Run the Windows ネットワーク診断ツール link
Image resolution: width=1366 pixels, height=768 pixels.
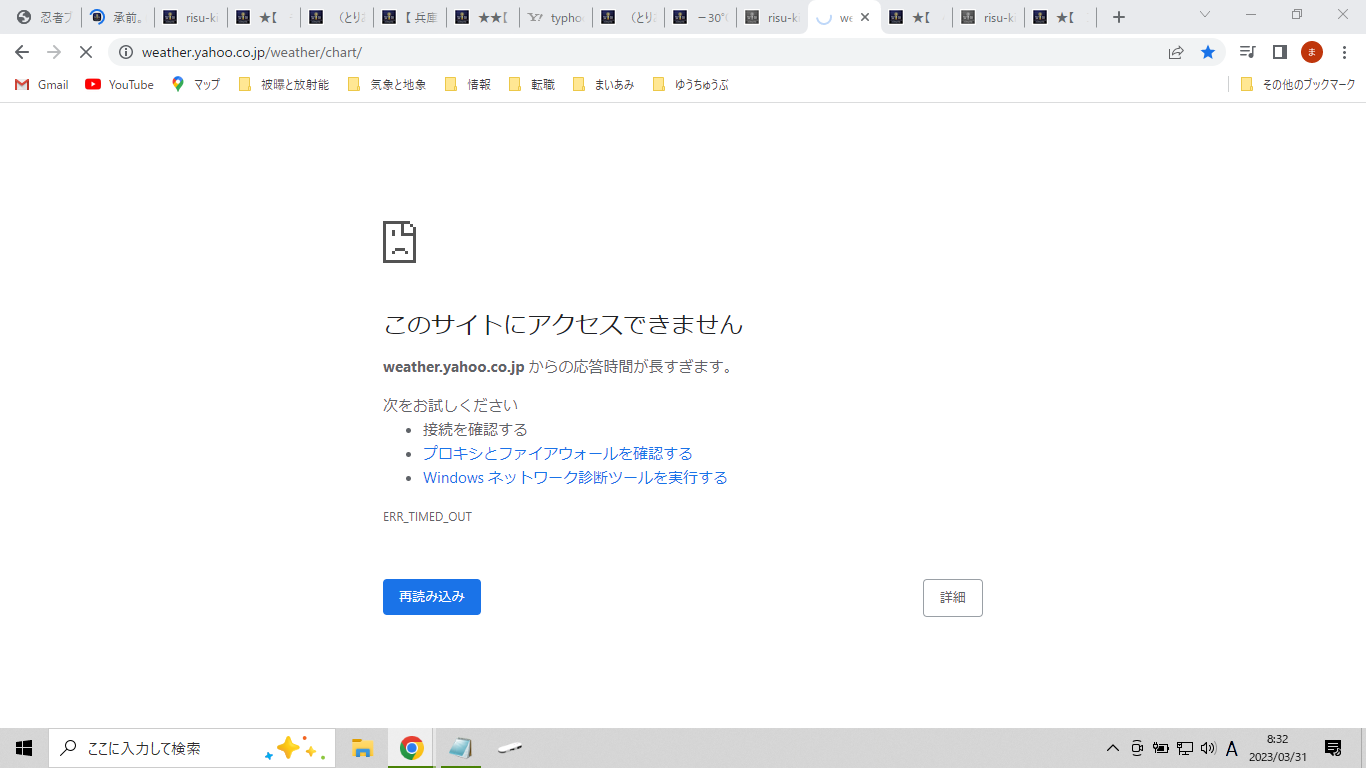[x=575, y=477]
